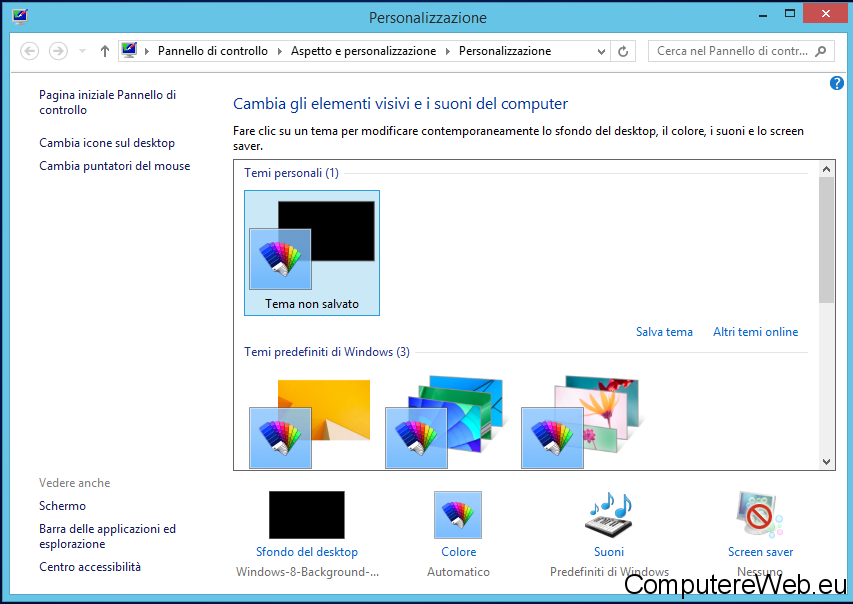Image resolution: width=853 pixels, height=604 pixels.
Task: Go up one folder level
Action: tap(104, 51)
